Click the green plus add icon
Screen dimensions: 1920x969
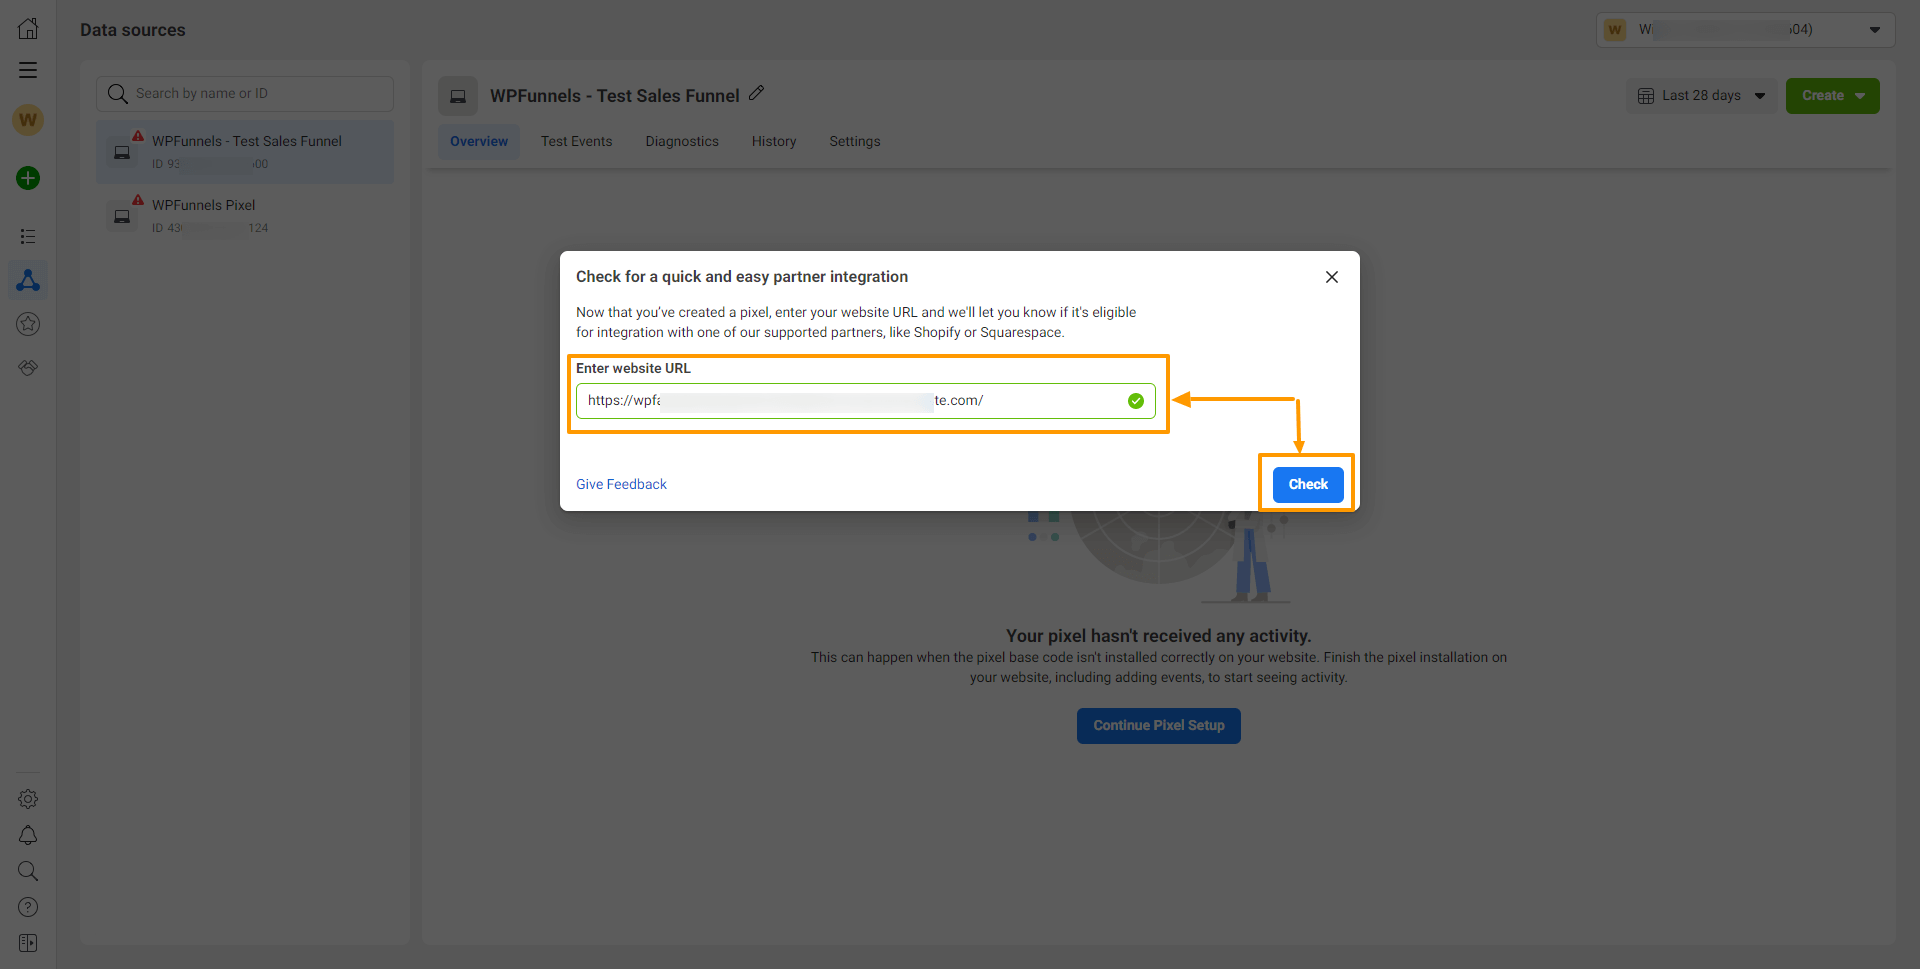tap(28, 178)
